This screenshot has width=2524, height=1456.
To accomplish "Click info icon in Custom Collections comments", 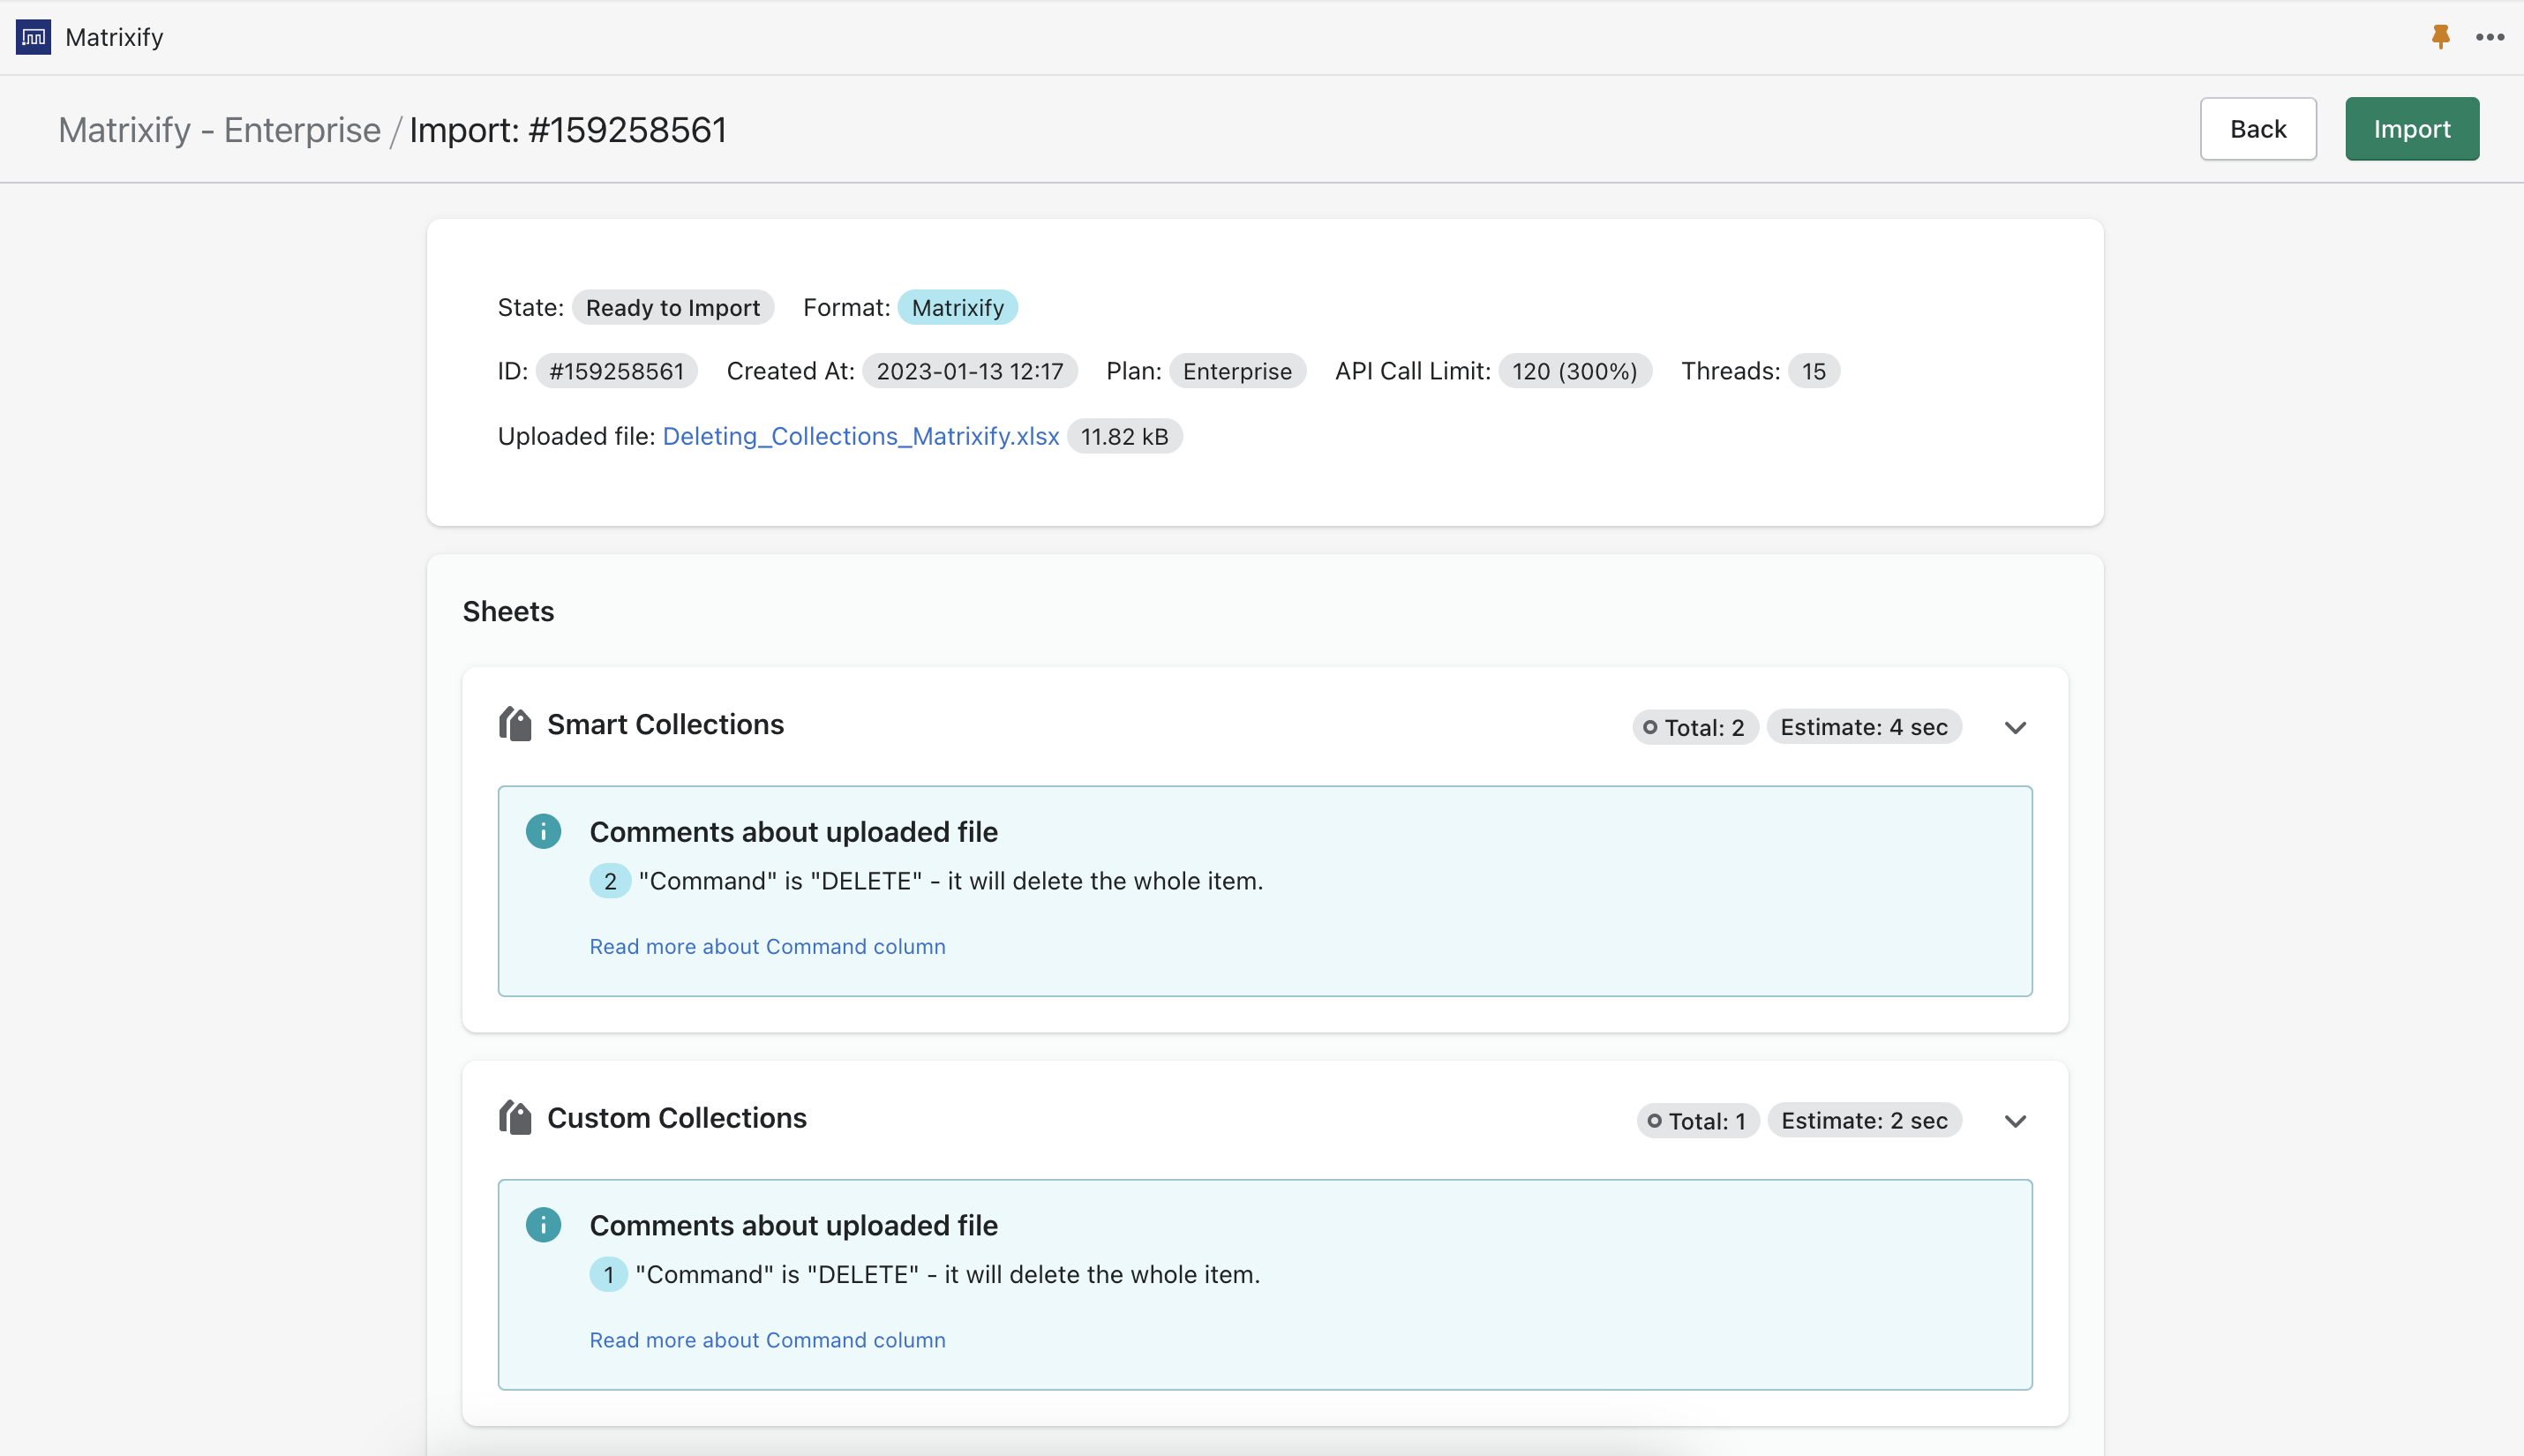I will [x=543, y=1225].
